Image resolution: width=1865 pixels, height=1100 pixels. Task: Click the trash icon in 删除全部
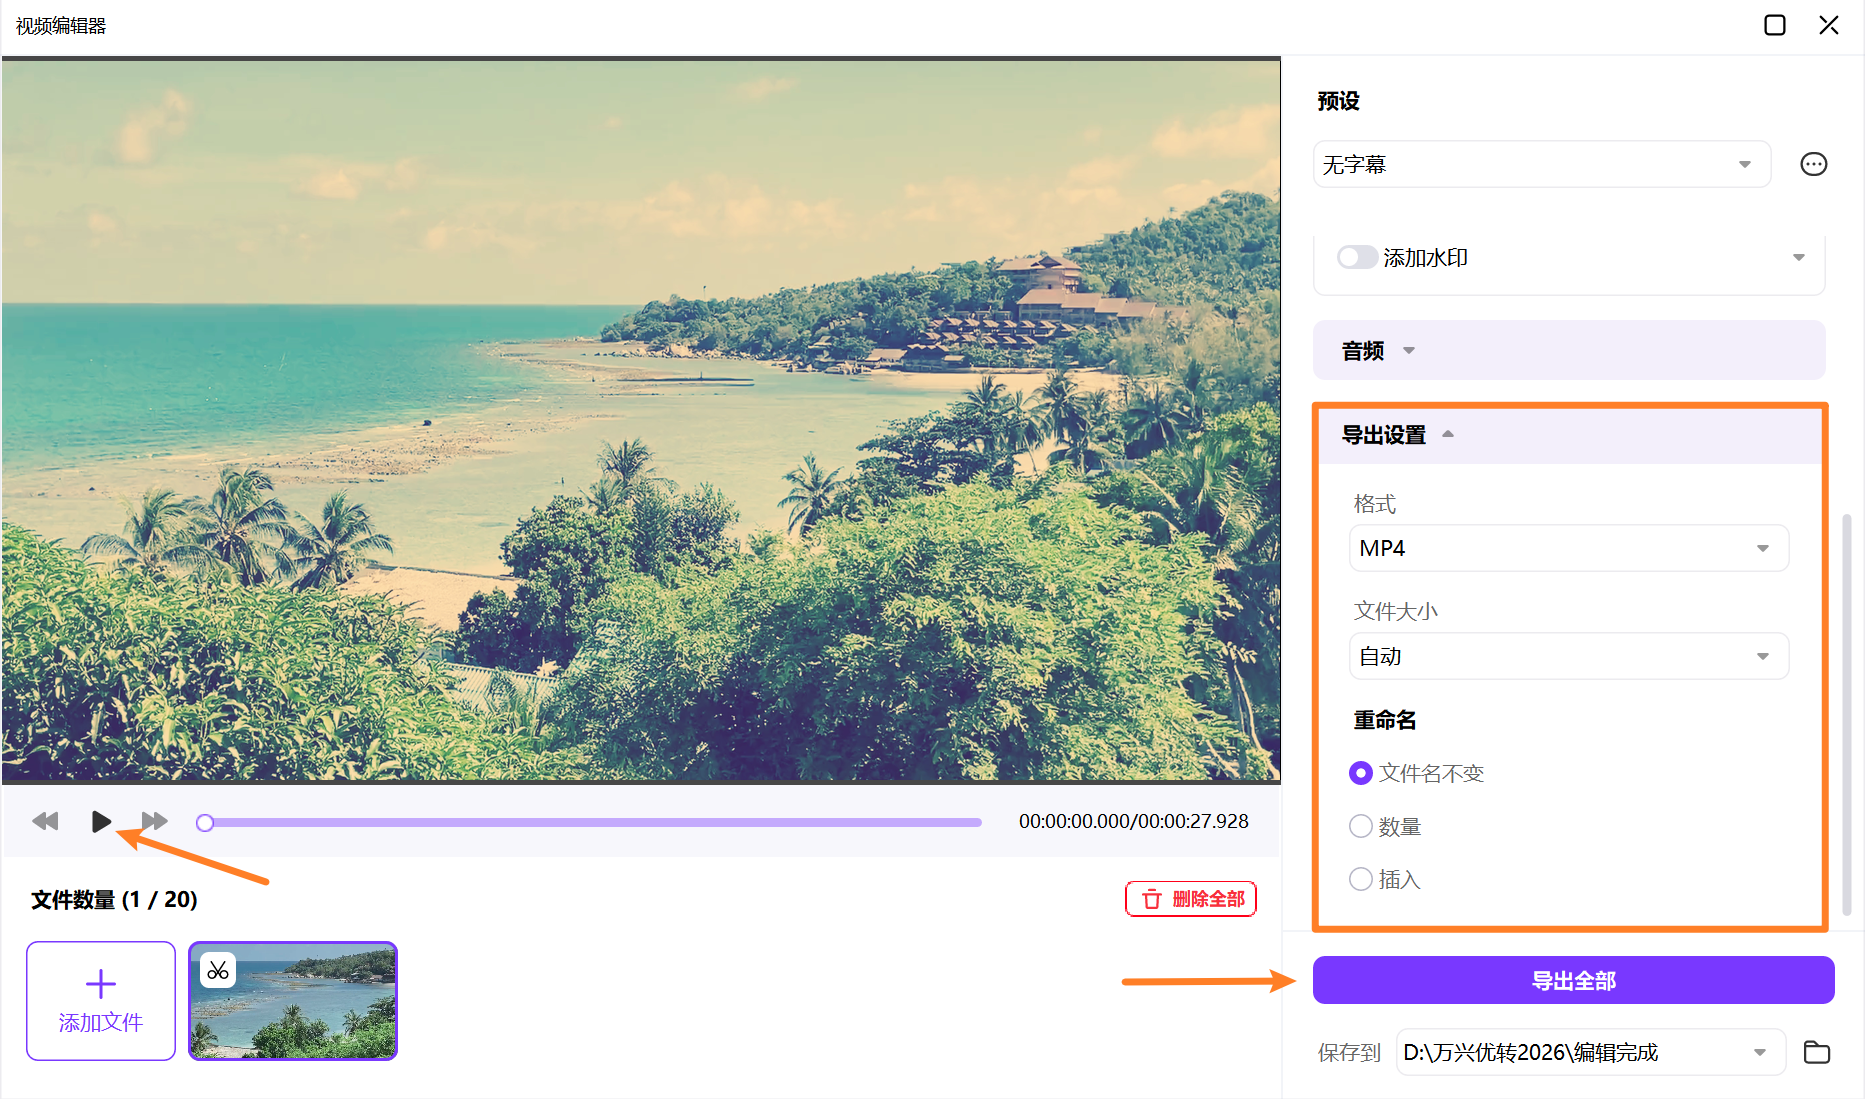tap(1150, 898)
